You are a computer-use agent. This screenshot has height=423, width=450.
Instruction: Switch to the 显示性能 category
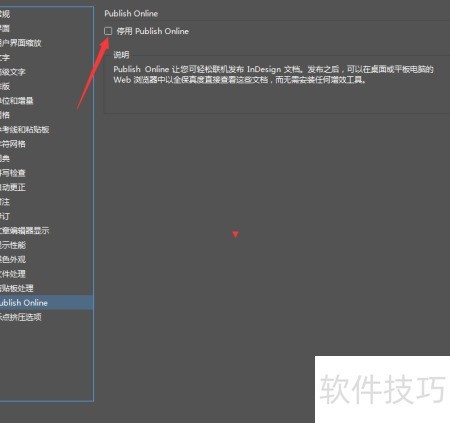(x=13, y=245)
